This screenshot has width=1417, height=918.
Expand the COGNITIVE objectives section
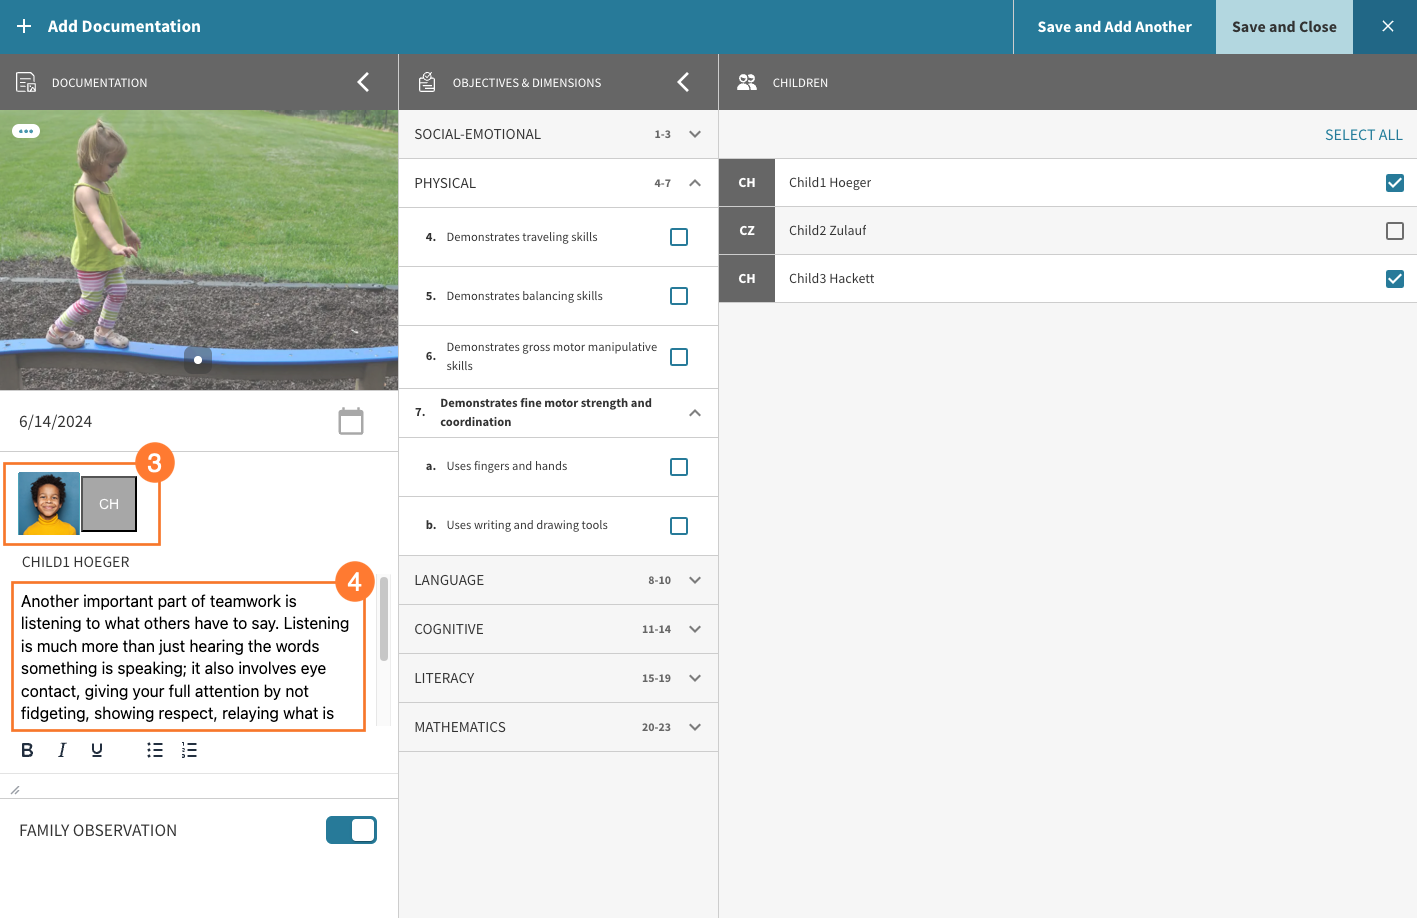pos(694,629)
